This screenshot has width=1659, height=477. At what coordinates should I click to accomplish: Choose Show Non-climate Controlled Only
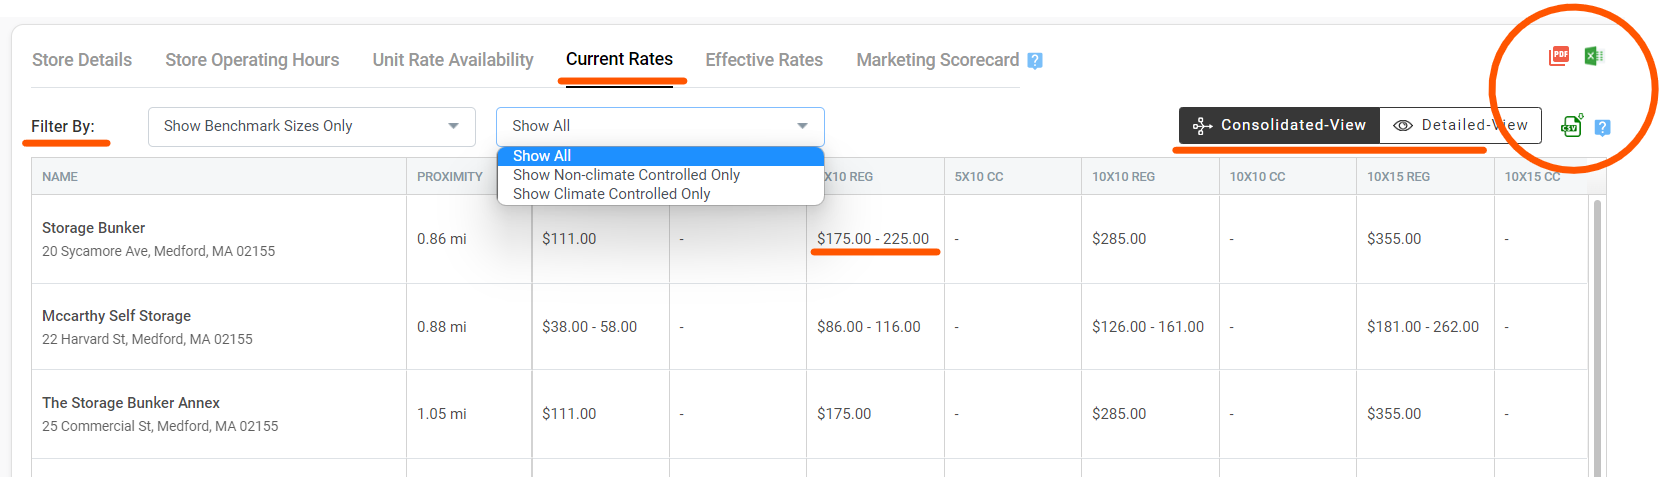click(660, 175)
